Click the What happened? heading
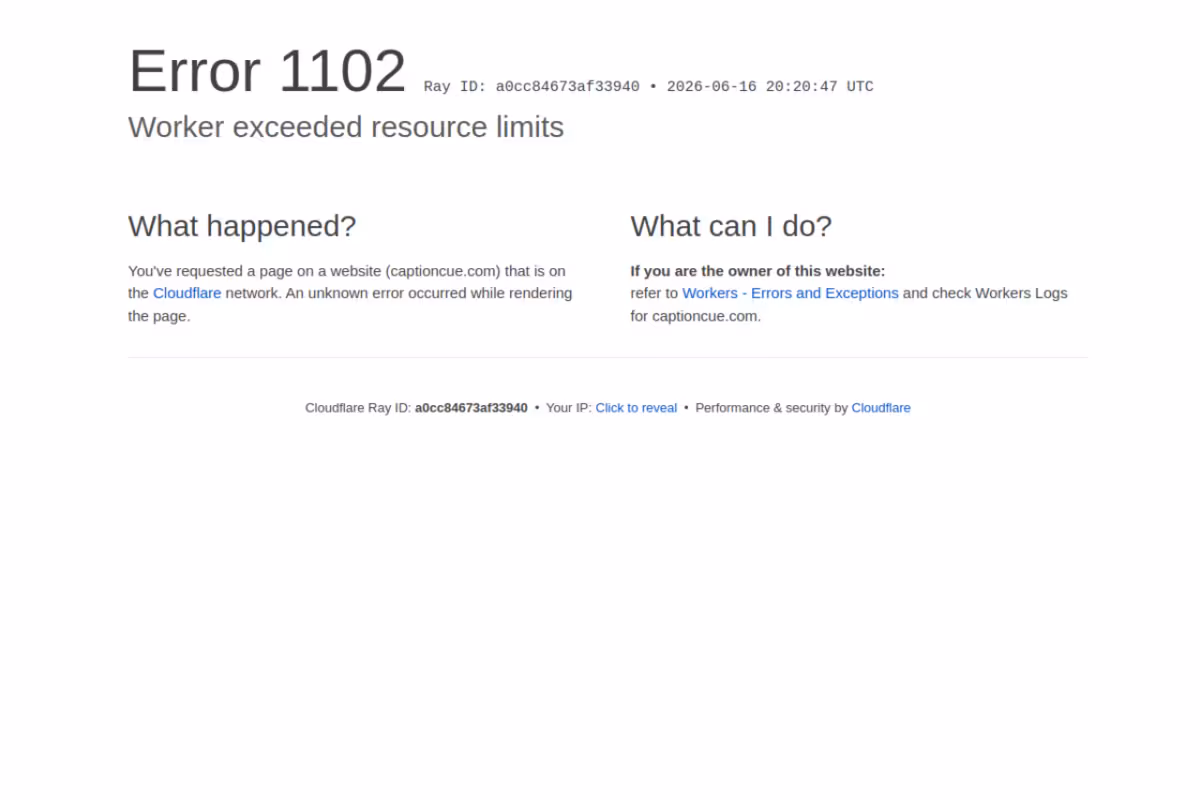1200x800 pixels. 242,226
